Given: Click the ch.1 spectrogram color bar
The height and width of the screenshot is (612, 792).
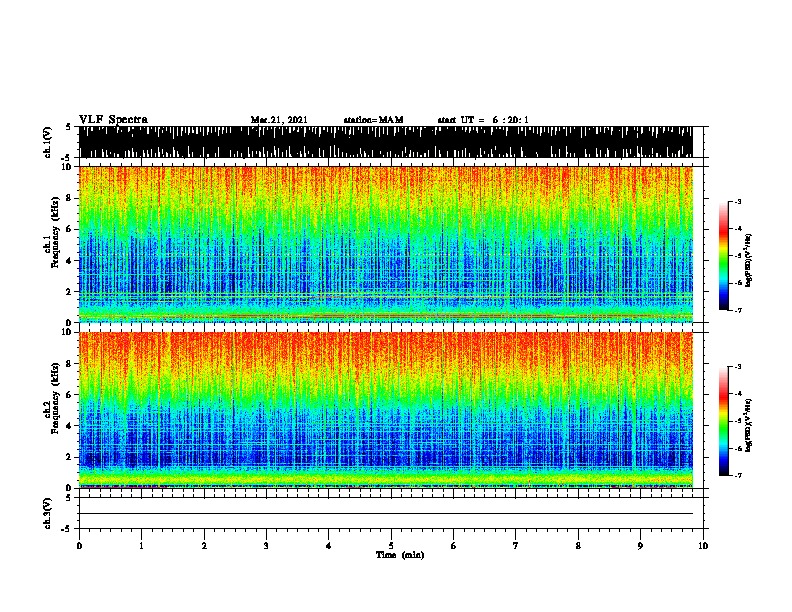Looking at the screenshot, I should (723, 256).
